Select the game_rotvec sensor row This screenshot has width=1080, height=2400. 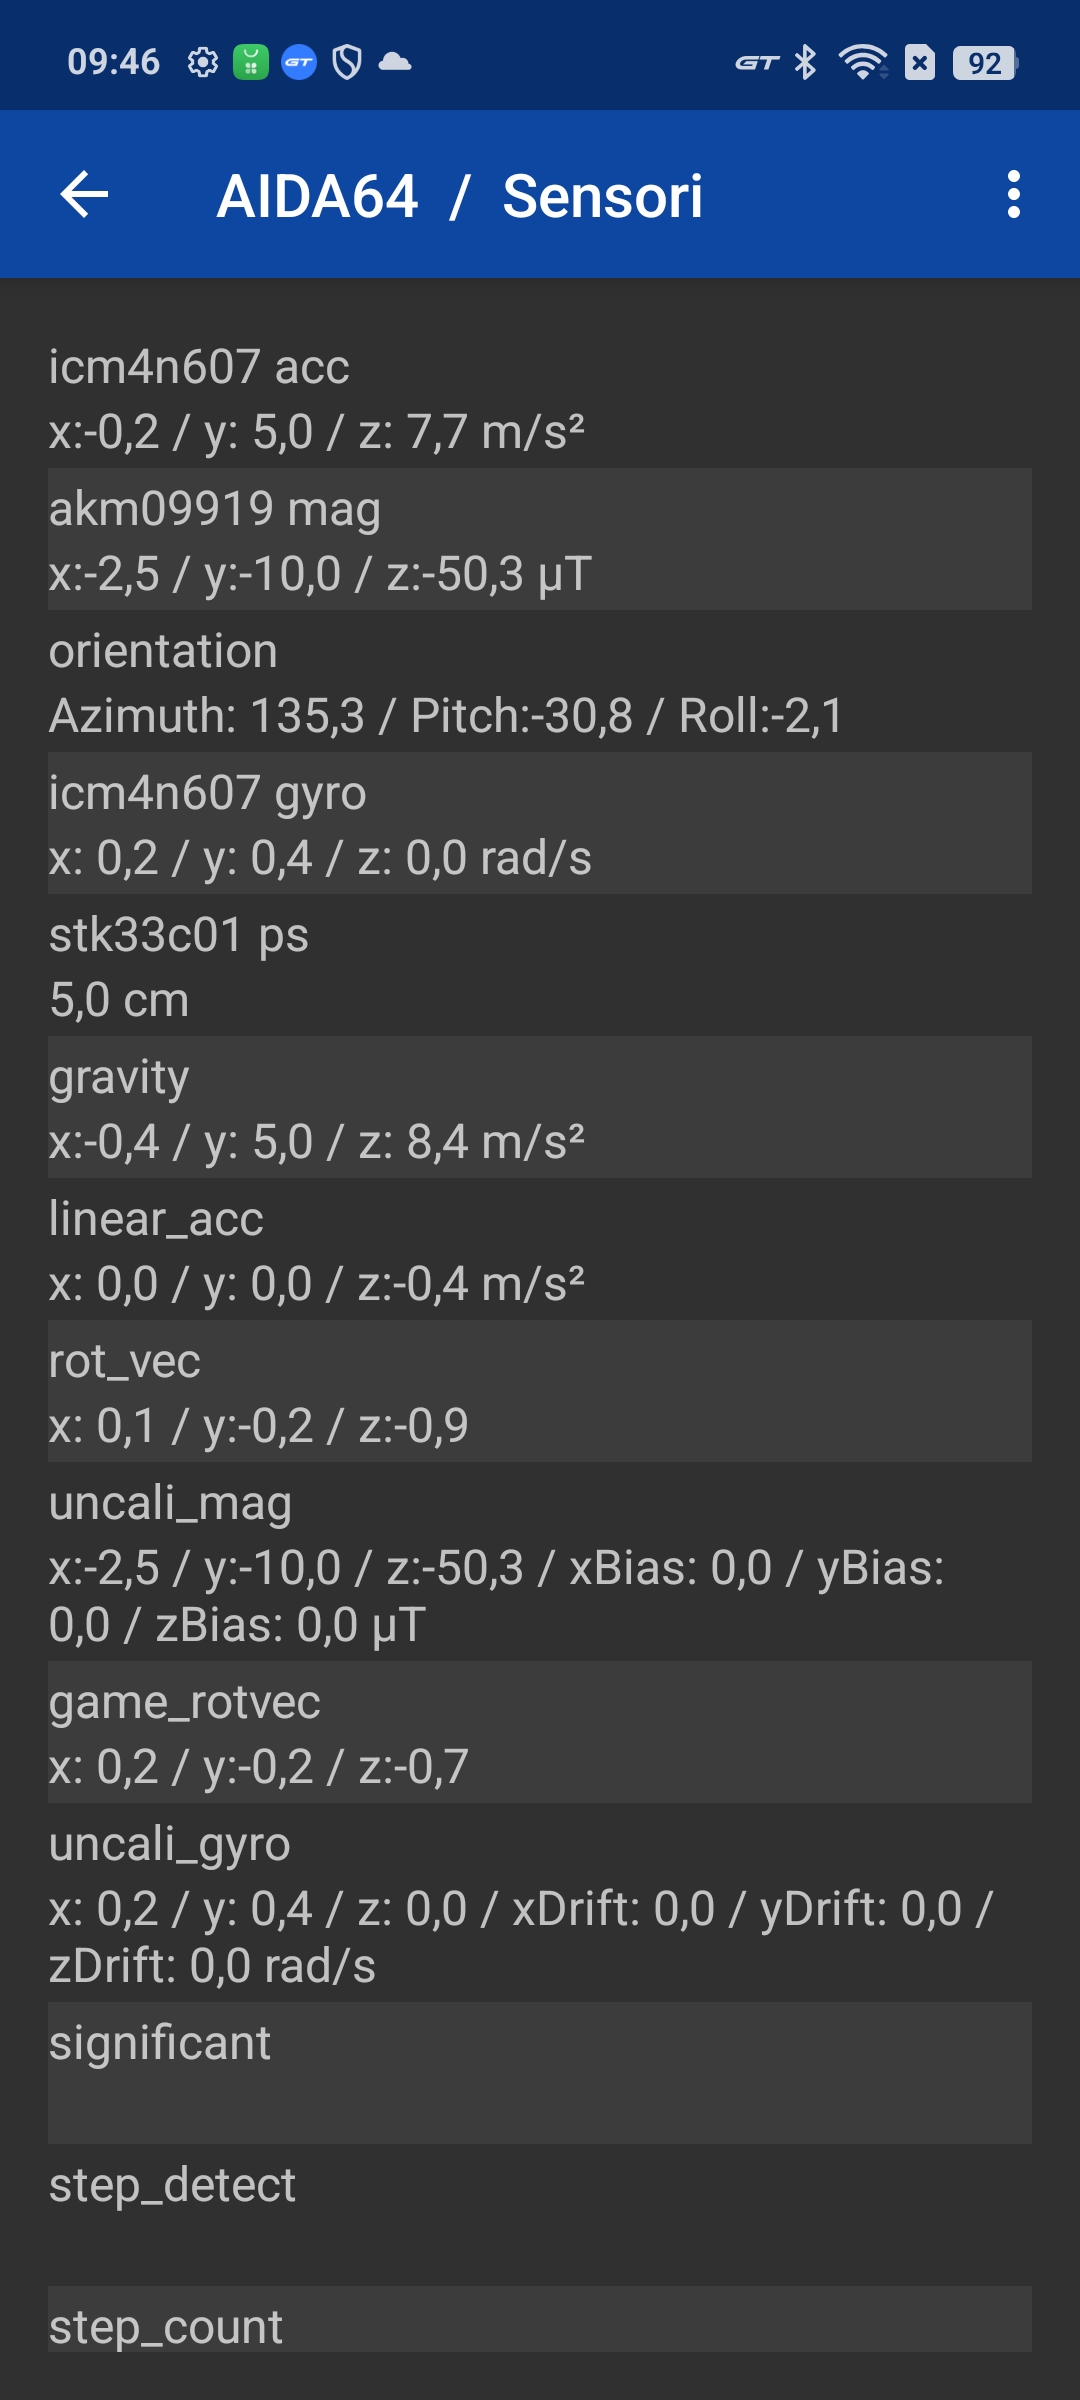click(540, 1733)
